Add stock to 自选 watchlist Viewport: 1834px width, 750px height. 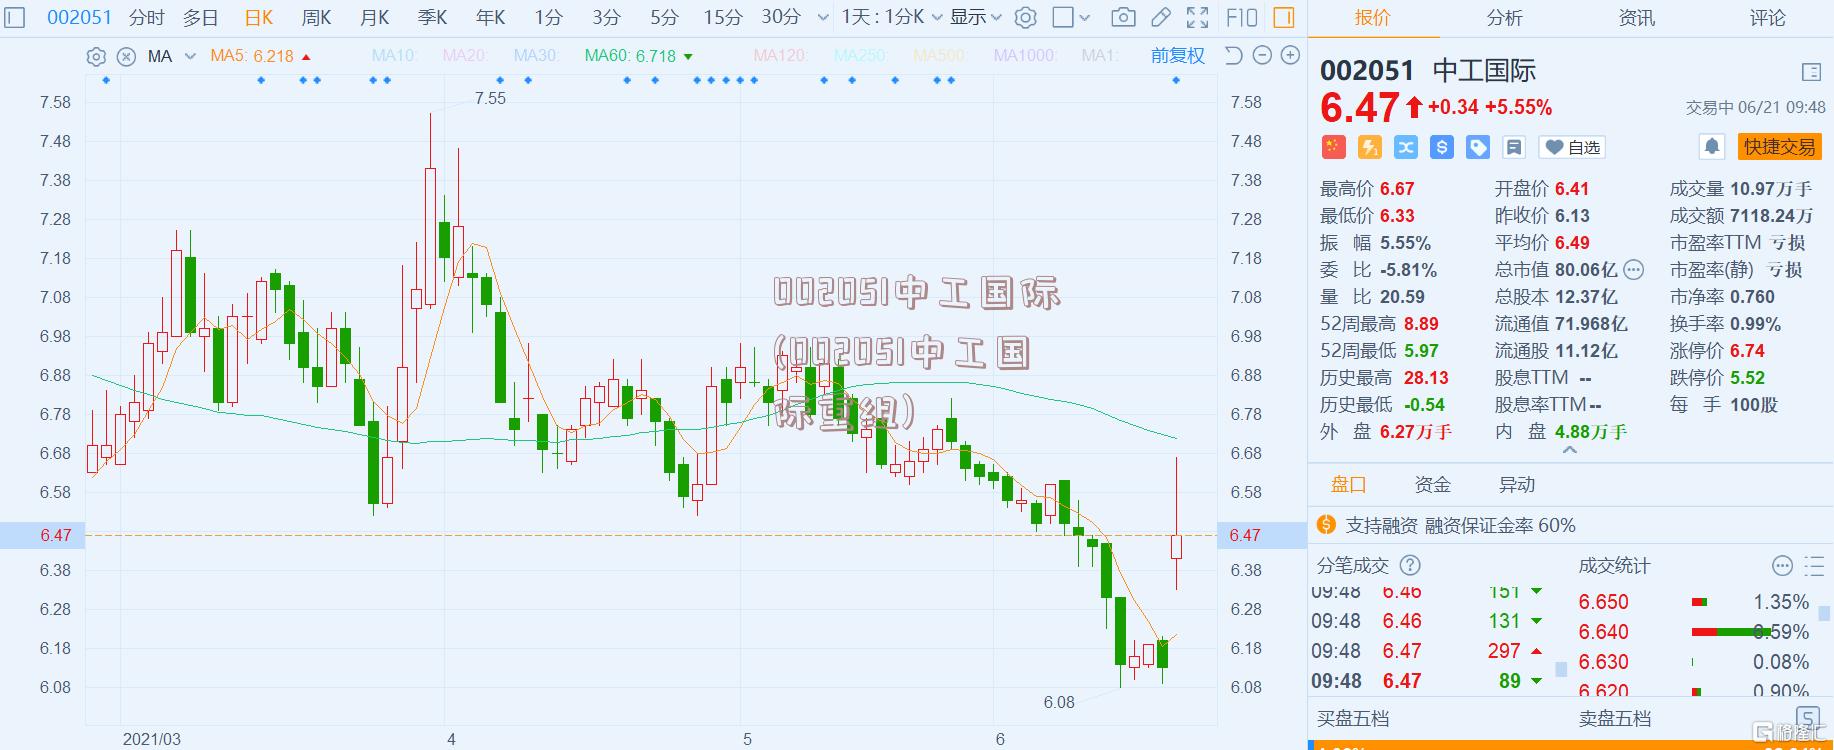(x=1572, y=147)
